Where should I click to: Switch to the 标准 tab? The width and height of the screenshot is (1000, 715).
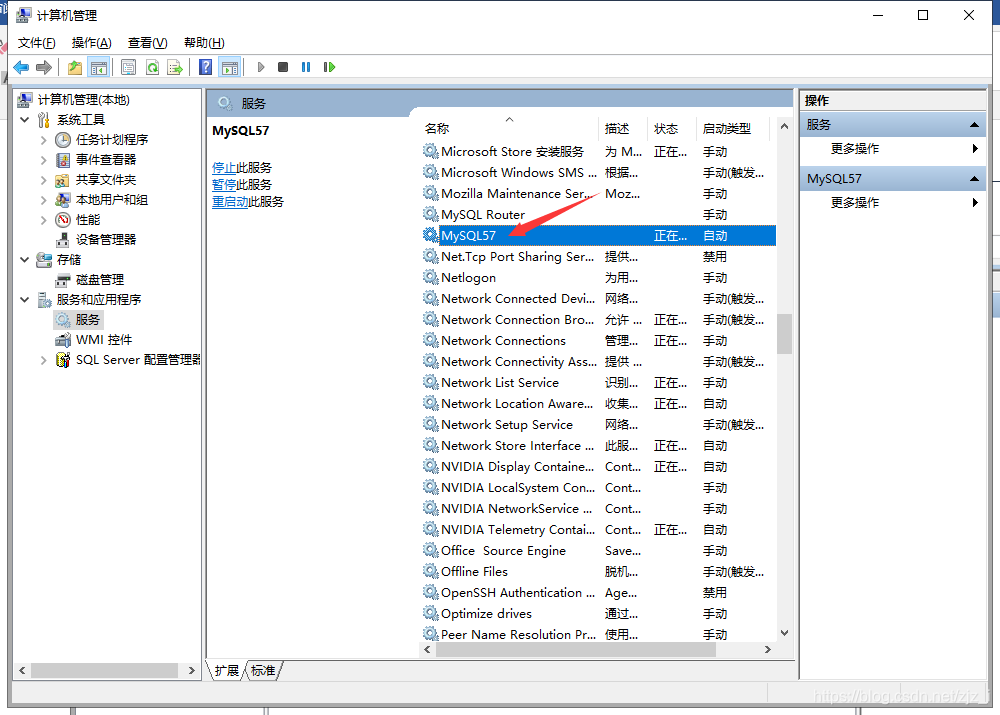pyautogui.click(x=263, y=670)
